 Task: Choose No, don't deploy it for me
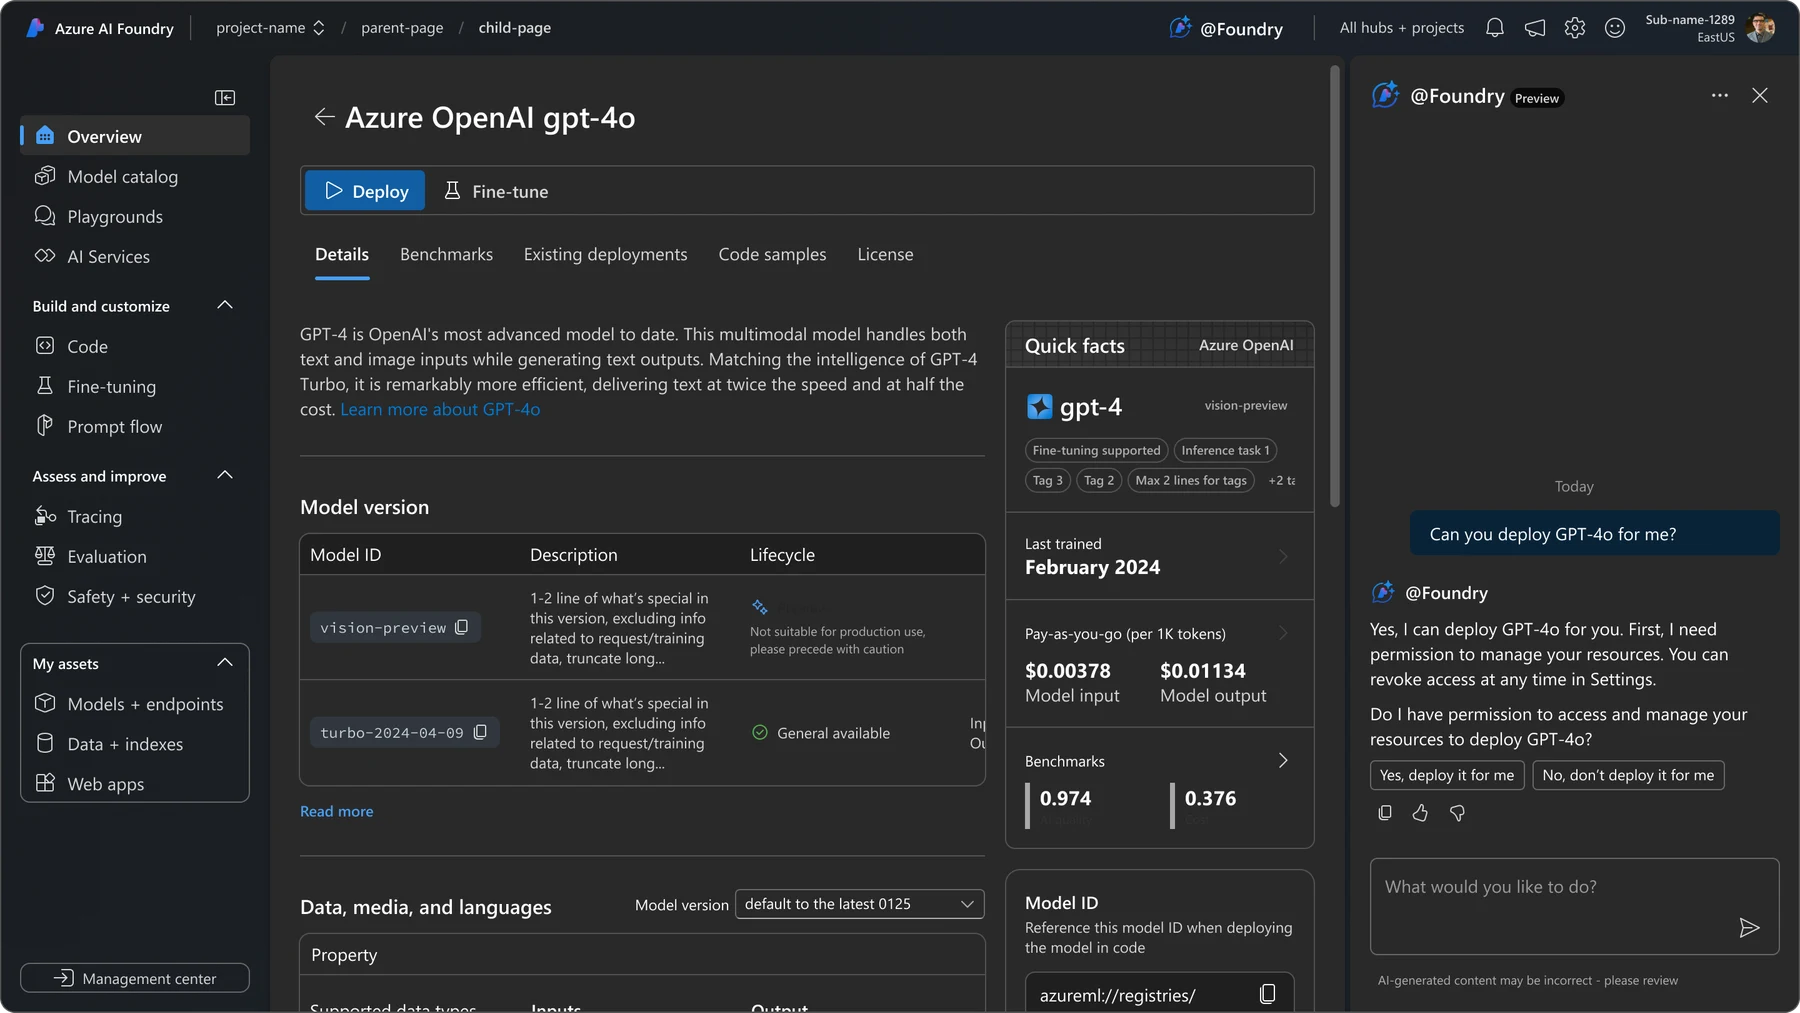click(x=1628, y=775)
